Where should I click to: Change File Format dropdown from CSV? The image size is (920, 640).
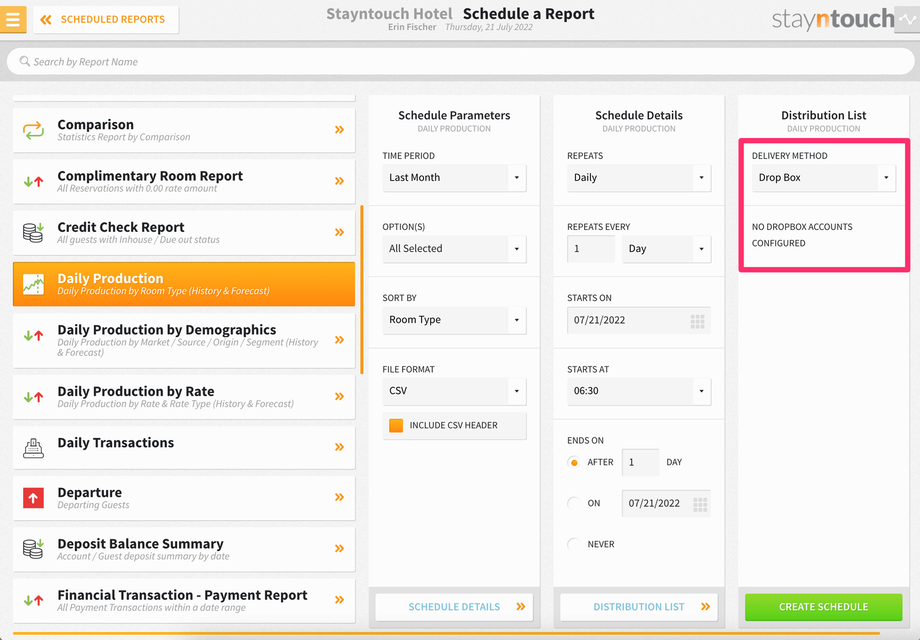pyautogui.click(x=454, y=391)
